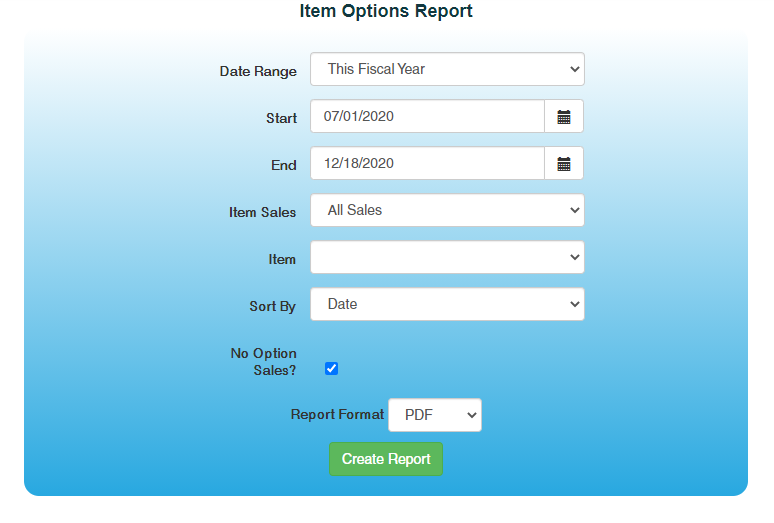Click the Create Report button

386,459
